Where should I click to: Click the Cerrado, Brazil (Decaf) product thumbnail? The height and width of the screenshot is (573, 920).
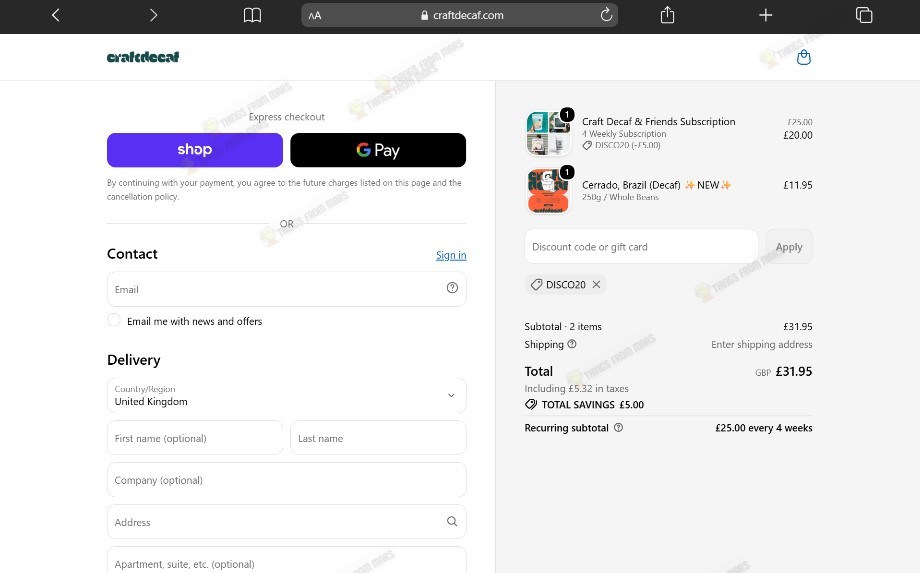click(x=549, y=191)
